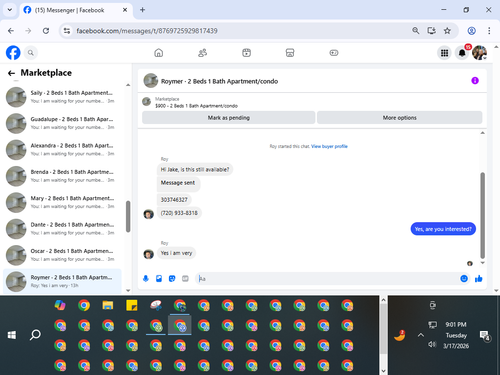This screenshot has height=375, width=500.
Task: Choose a GIF icon
Action: (185, 278)
